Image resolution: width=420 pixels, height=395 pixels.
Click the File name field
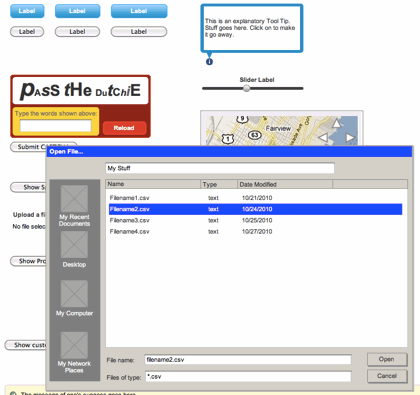(x=248, y=360)
